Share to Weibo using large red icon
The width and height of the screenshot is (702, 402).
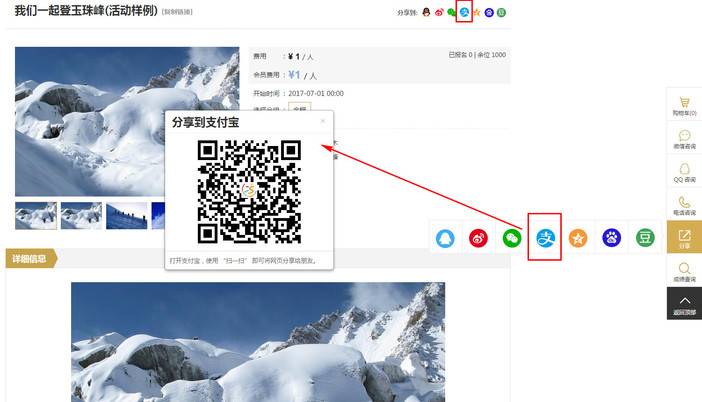point(478,238)
